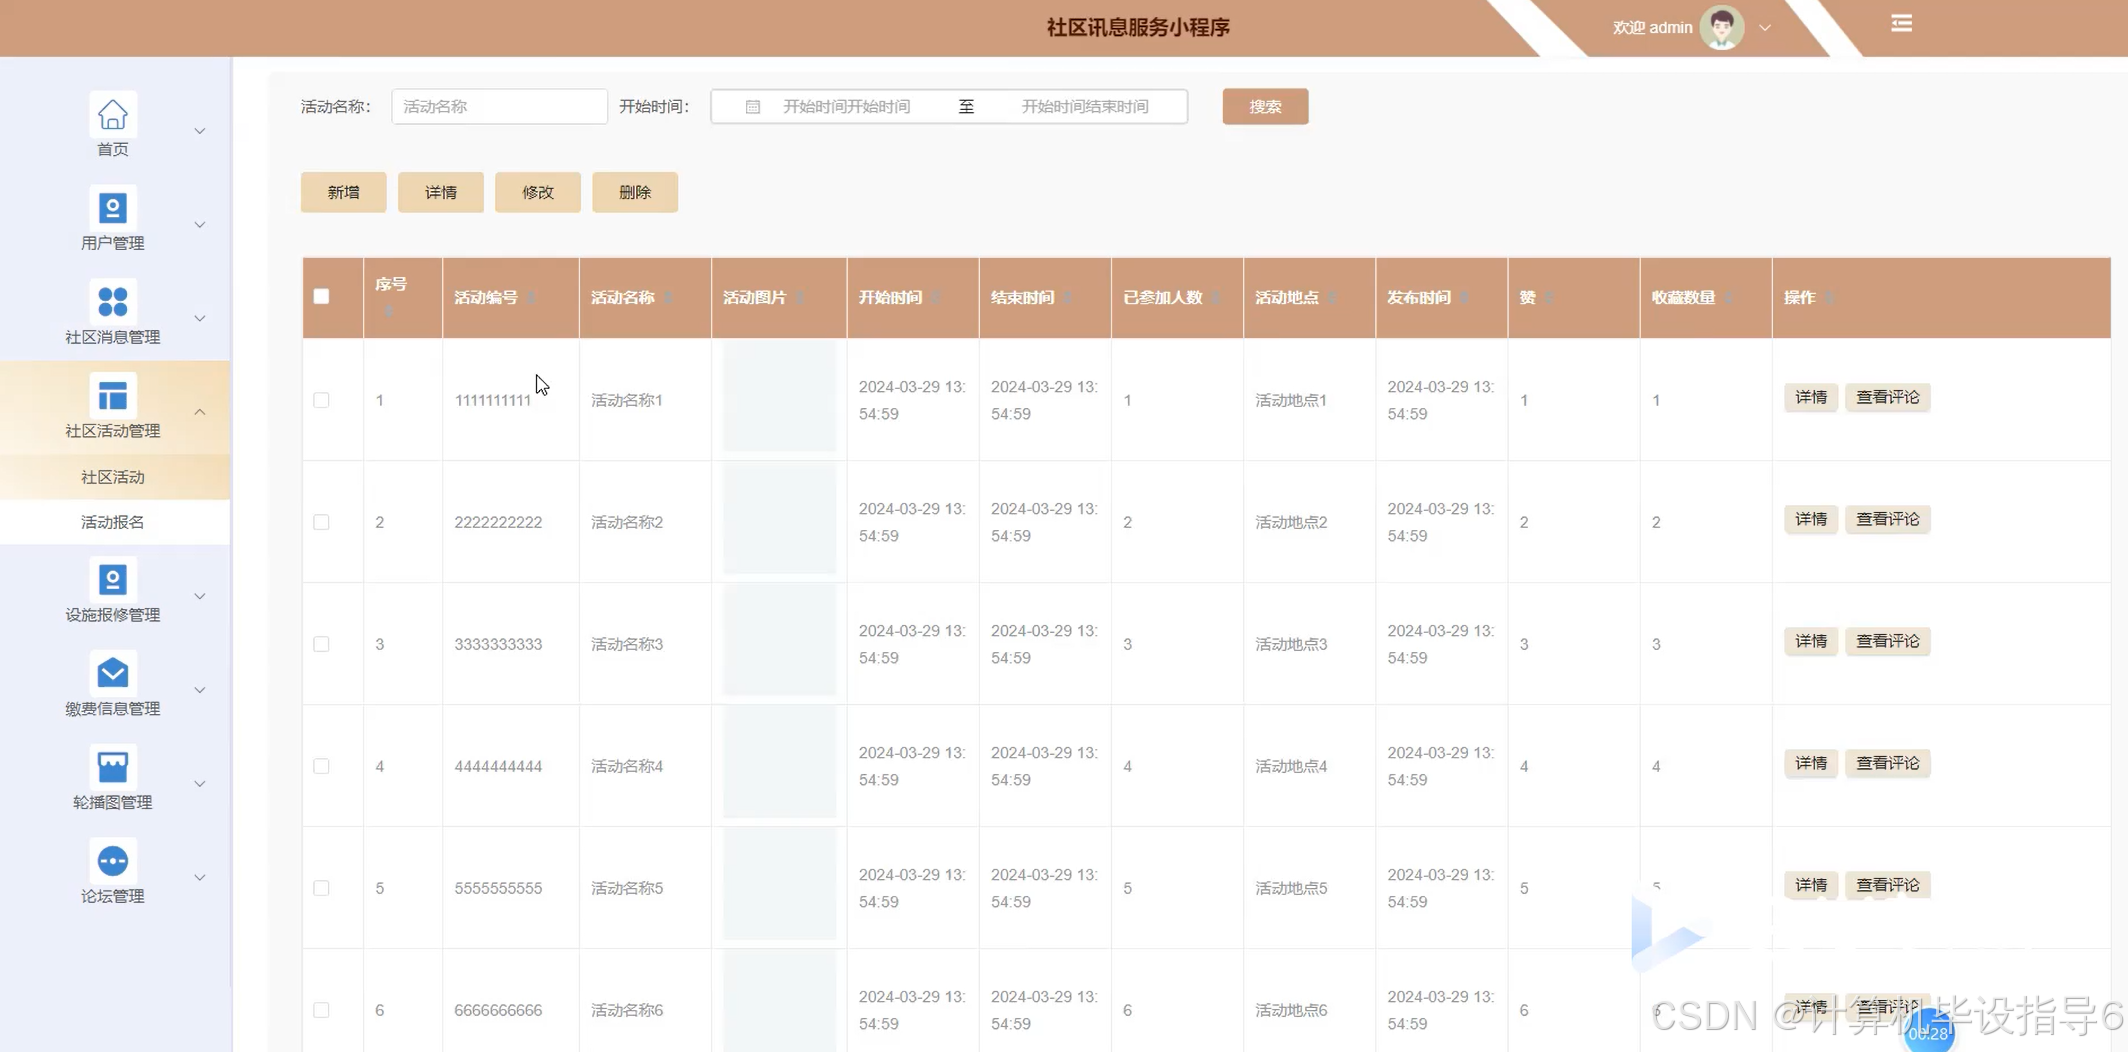Screen dimensions: 2128x1052
Task: Sort by 活动地点 column arrows
Action: (x=1331, y=298)
